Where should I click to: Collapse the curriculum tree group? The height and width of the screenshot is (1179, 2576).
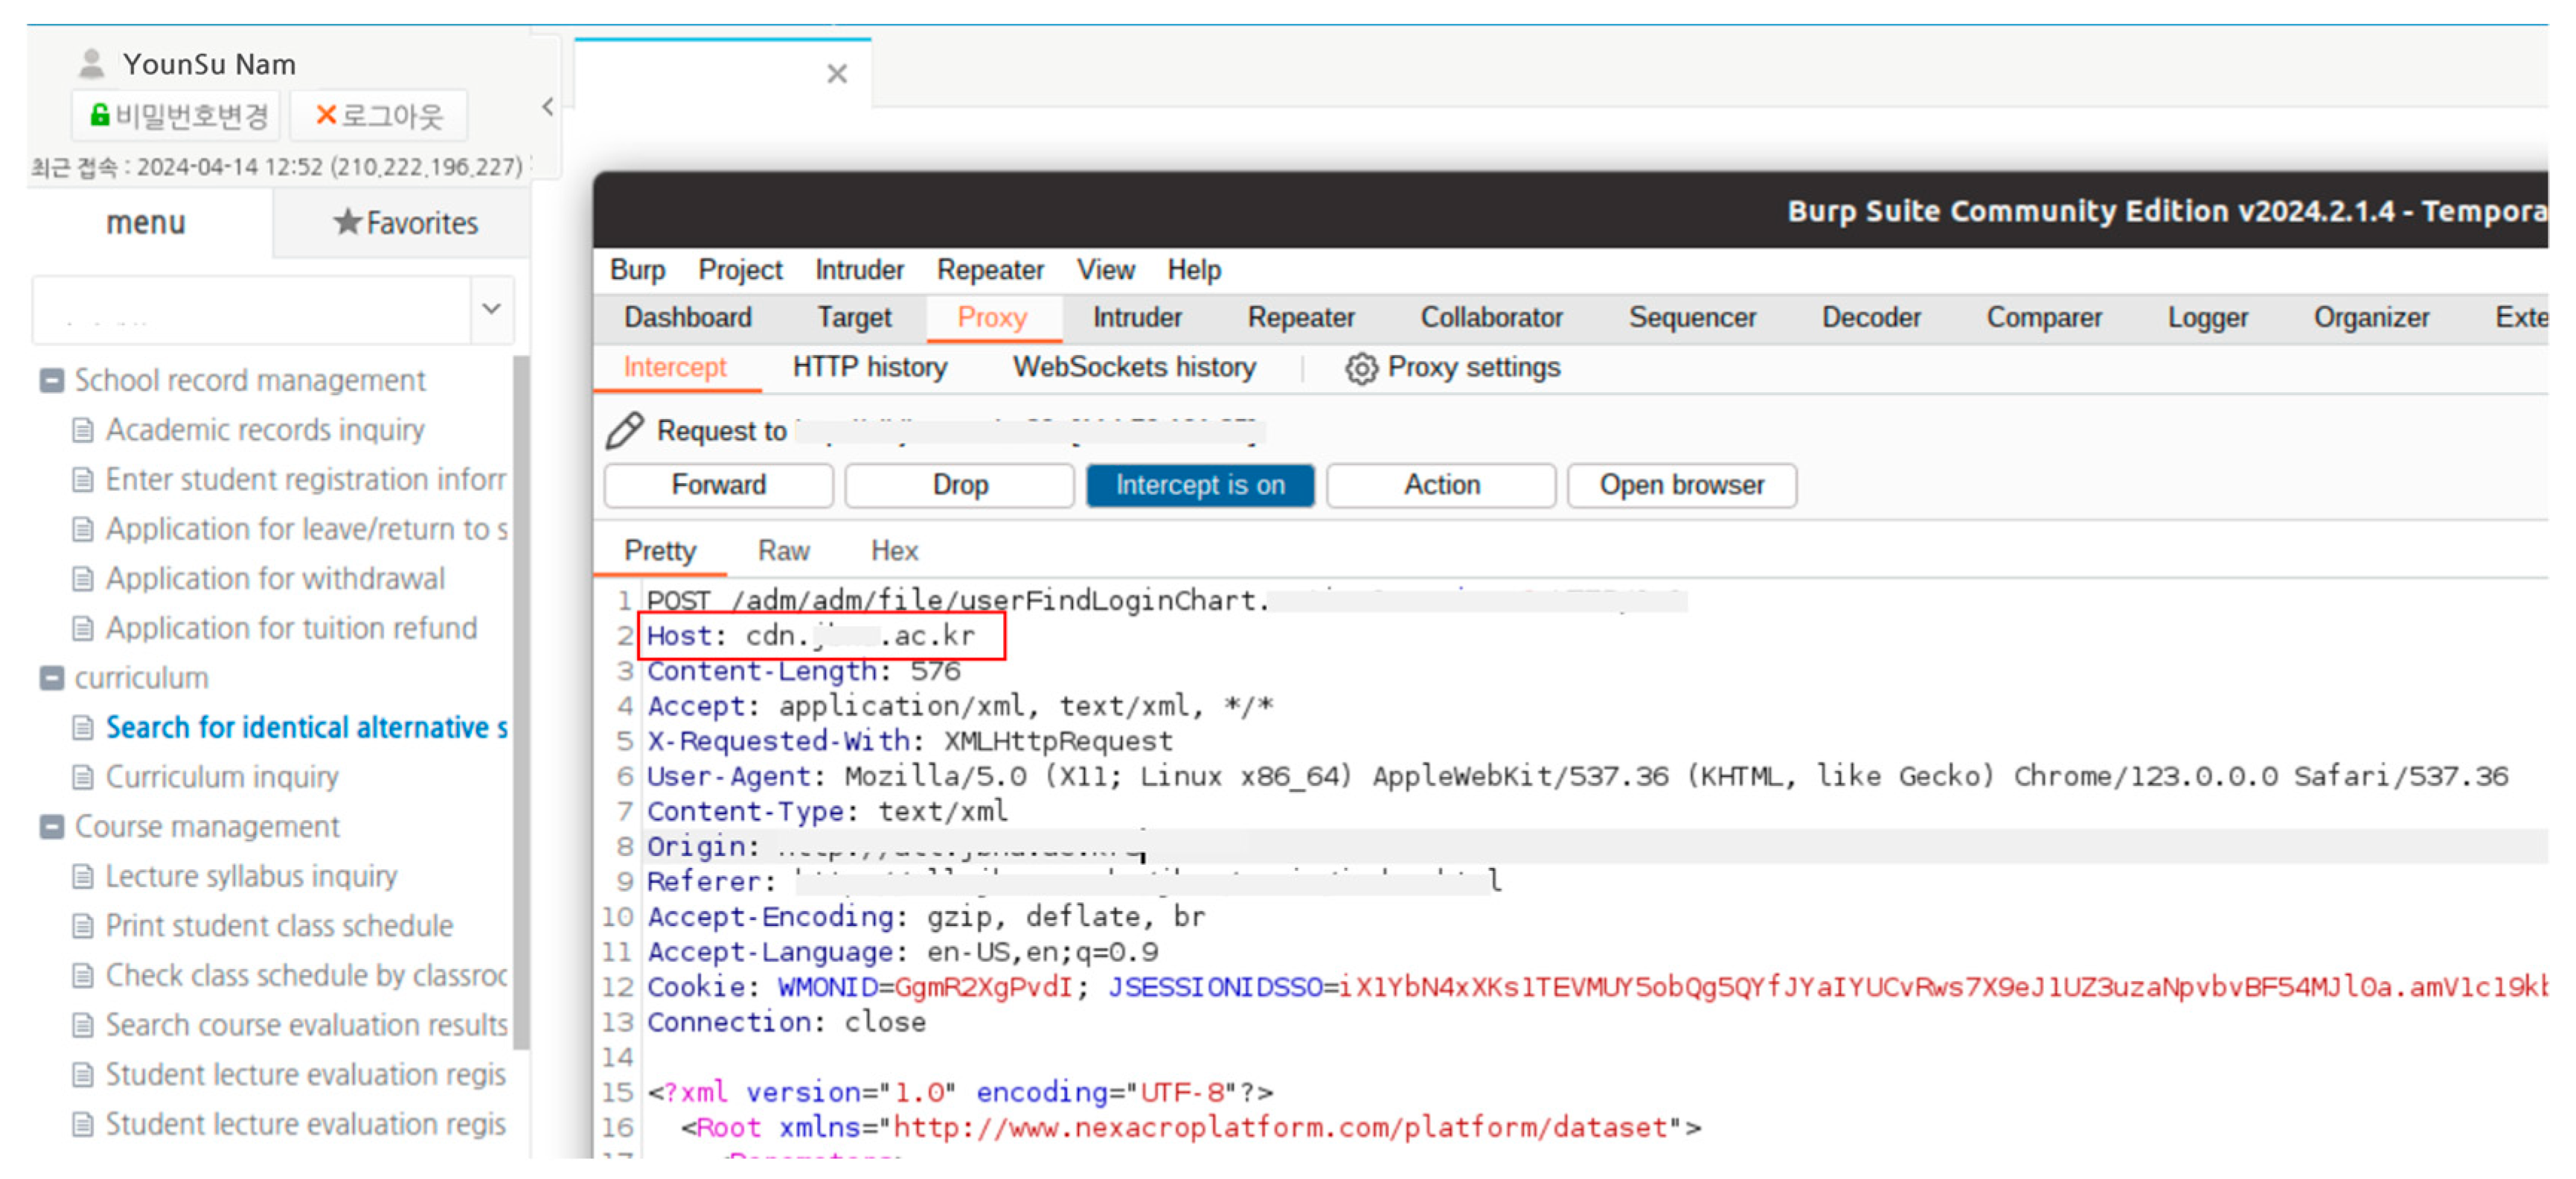click(x=51, y=678)
